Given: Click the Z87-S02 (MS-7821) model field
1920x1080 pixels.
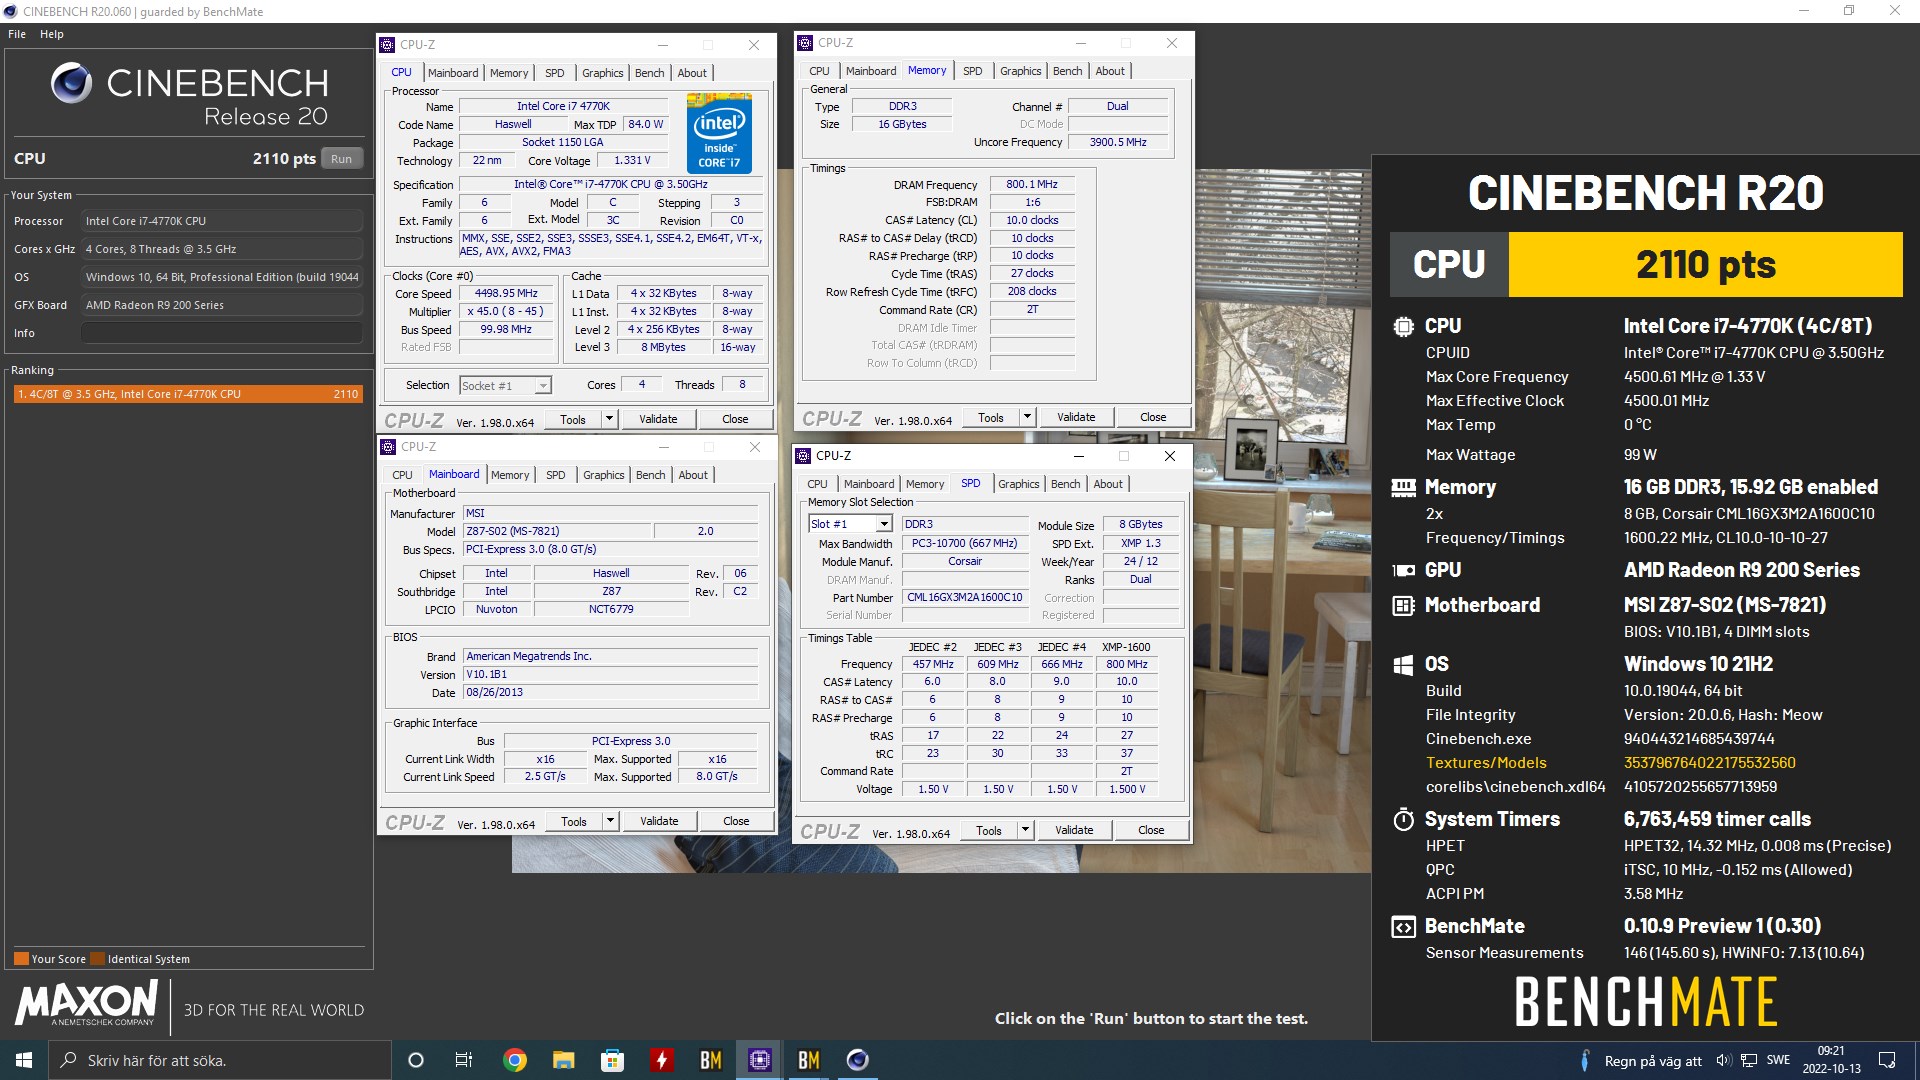Looking at the screenshot, I should pos(557,532).
